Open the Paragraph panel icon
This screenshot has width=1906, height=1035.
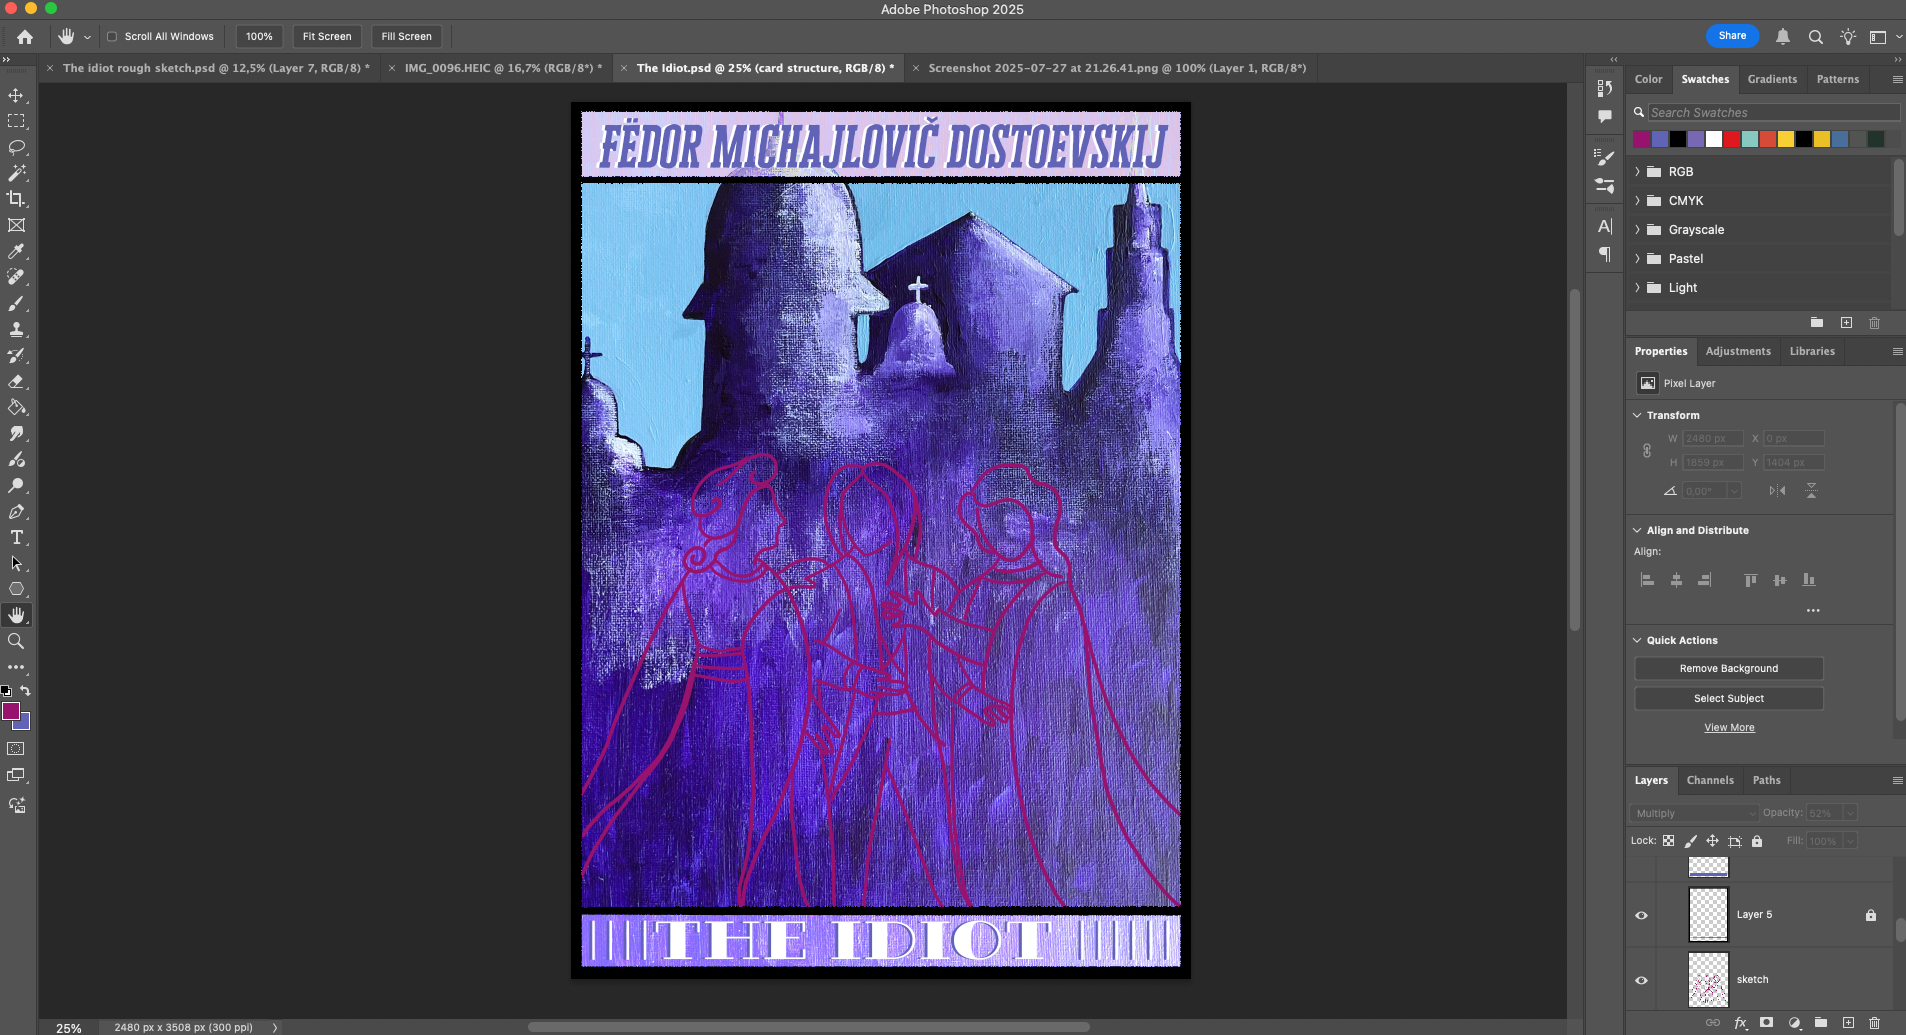(1605, 254)
